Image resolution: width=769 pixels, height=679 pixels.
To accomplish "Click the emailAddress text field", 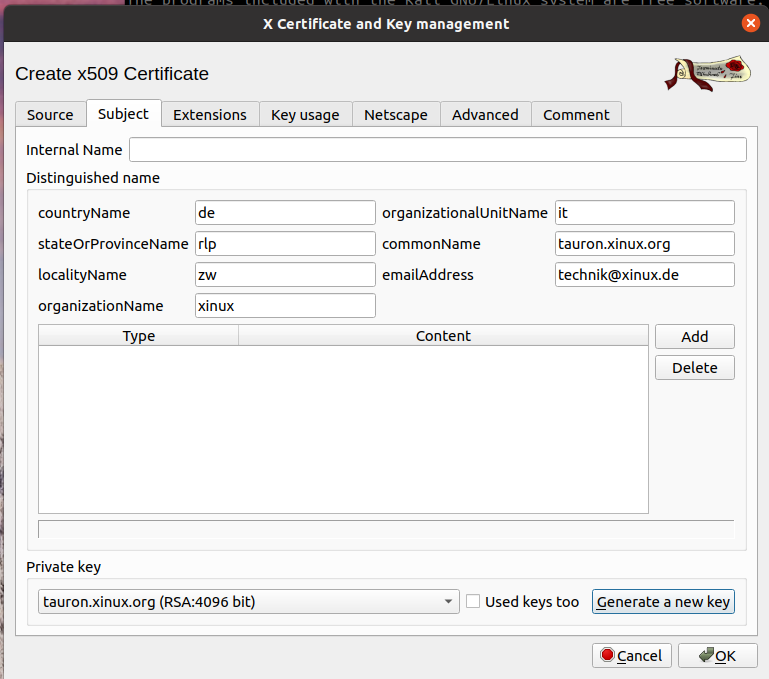I will pyautogui.click(x=644, y=275).
